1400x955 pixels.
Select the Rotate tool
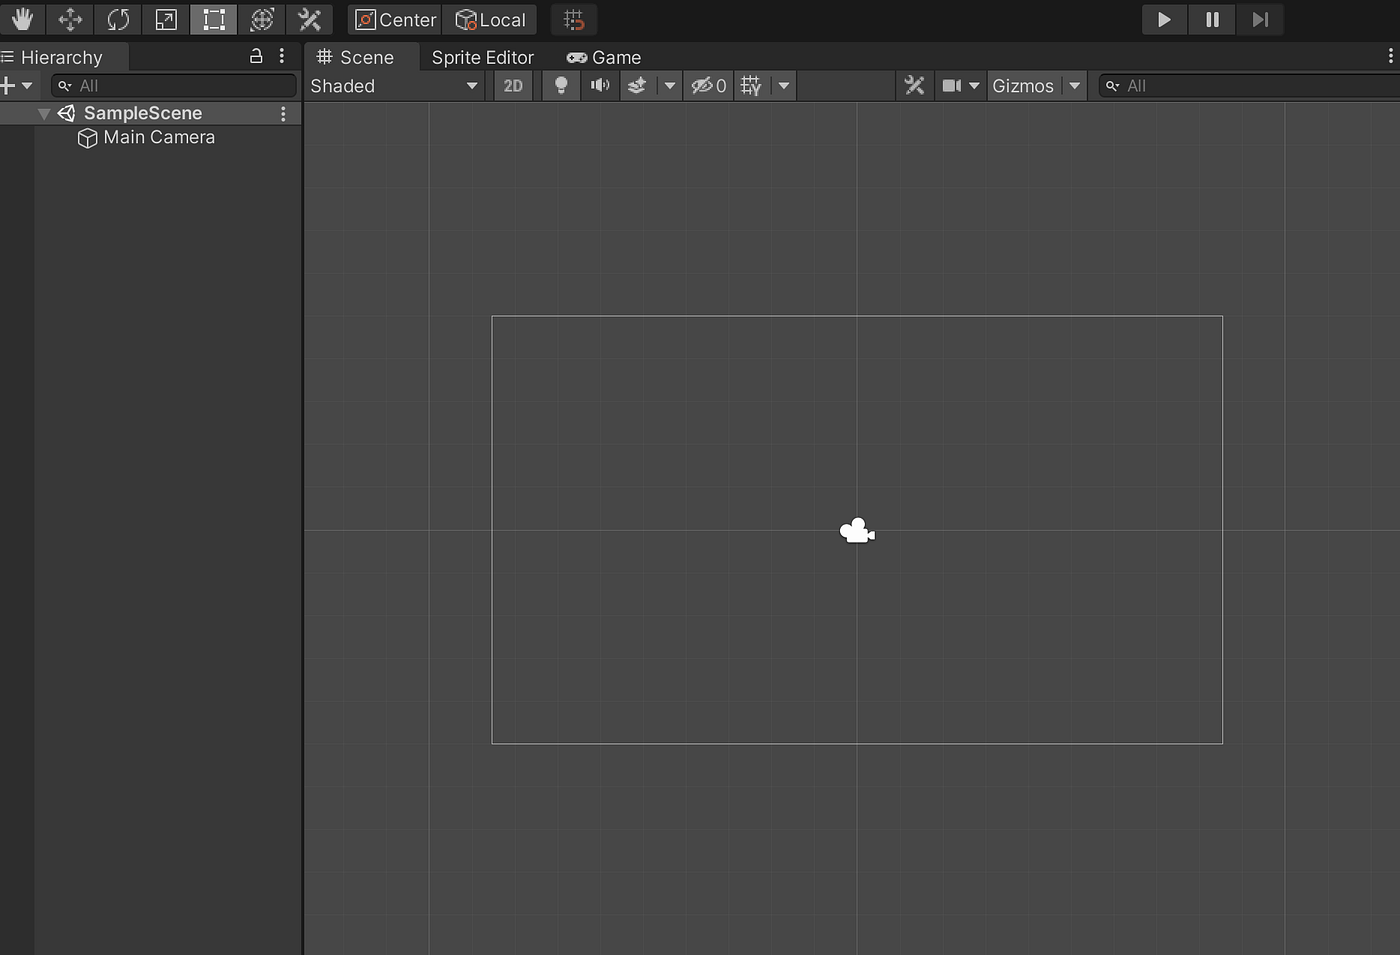118,19
